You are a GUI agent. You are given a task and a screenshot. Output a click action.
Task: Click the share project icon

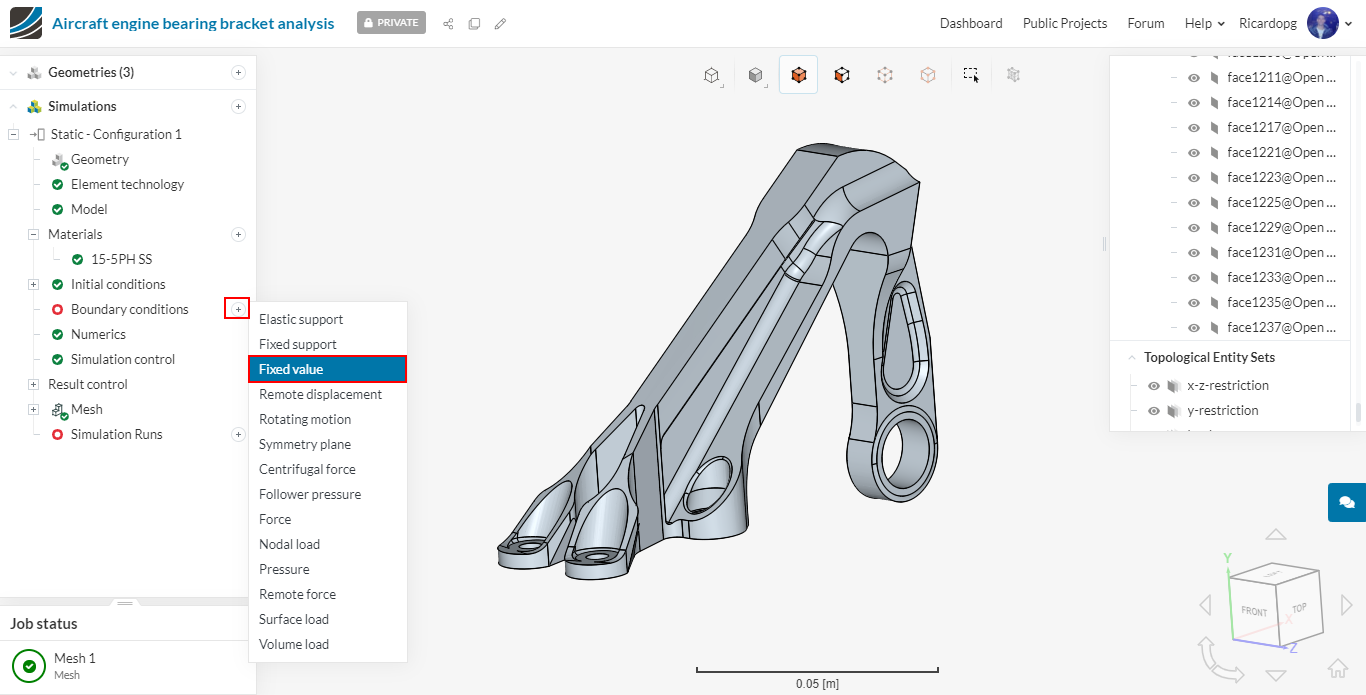point(448,23)
